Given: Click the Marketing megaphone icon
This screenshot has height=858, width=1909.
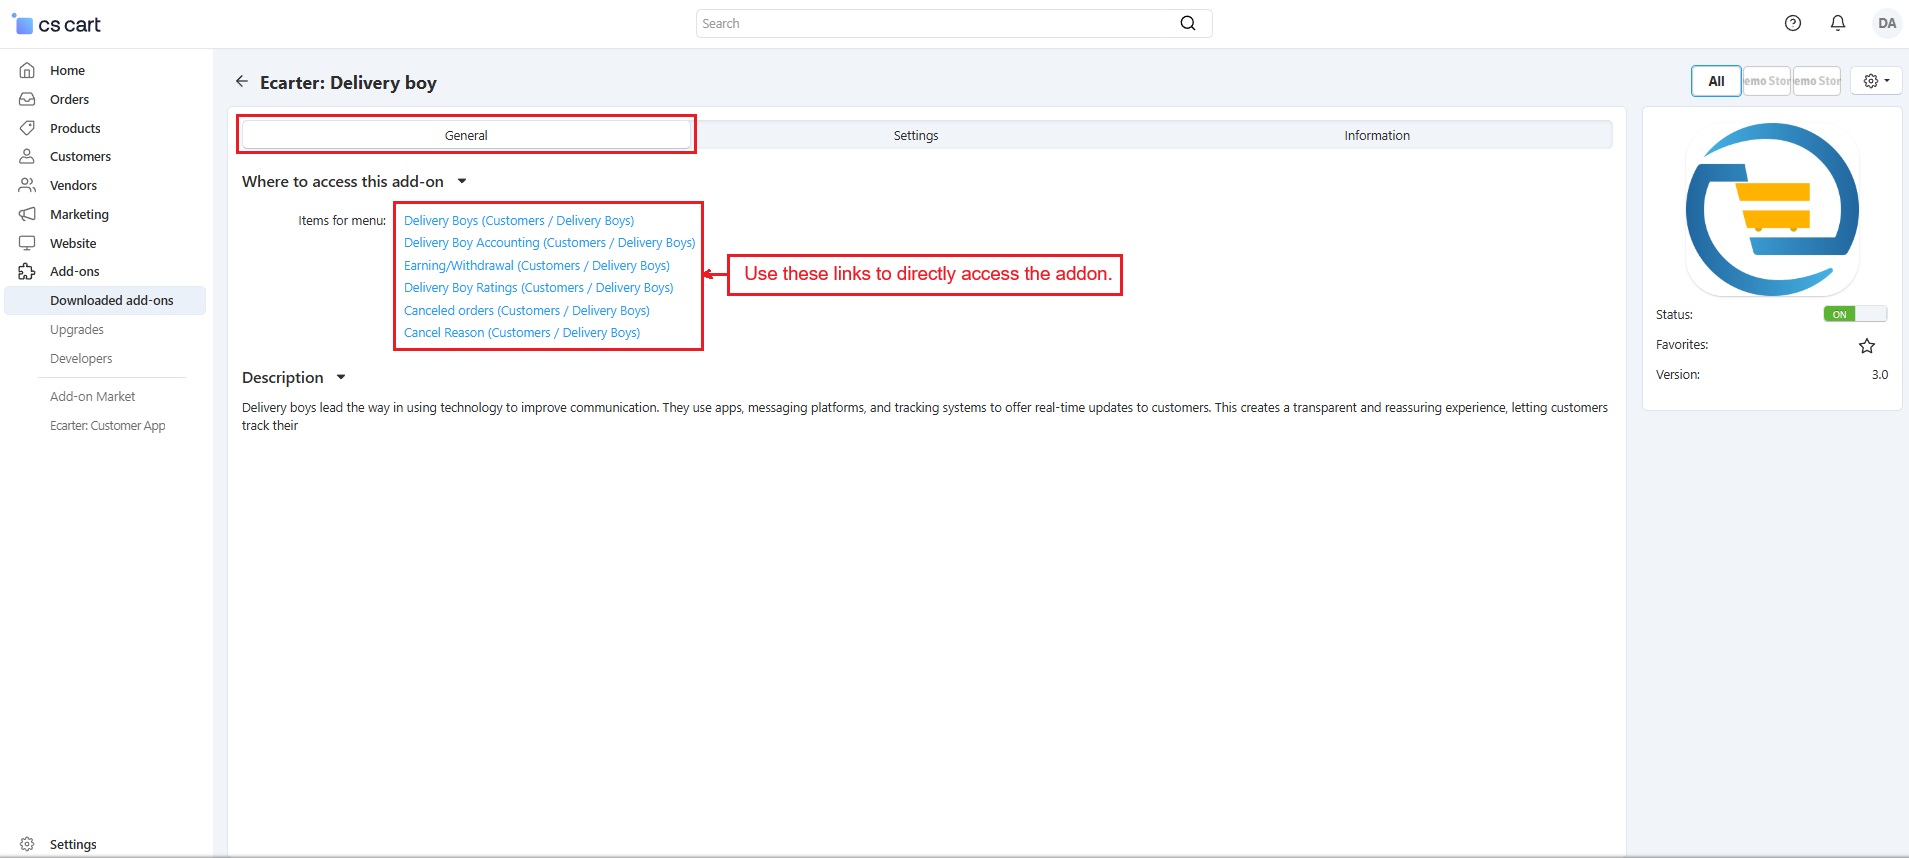Looking at the screenshot, I should (27, 214).
